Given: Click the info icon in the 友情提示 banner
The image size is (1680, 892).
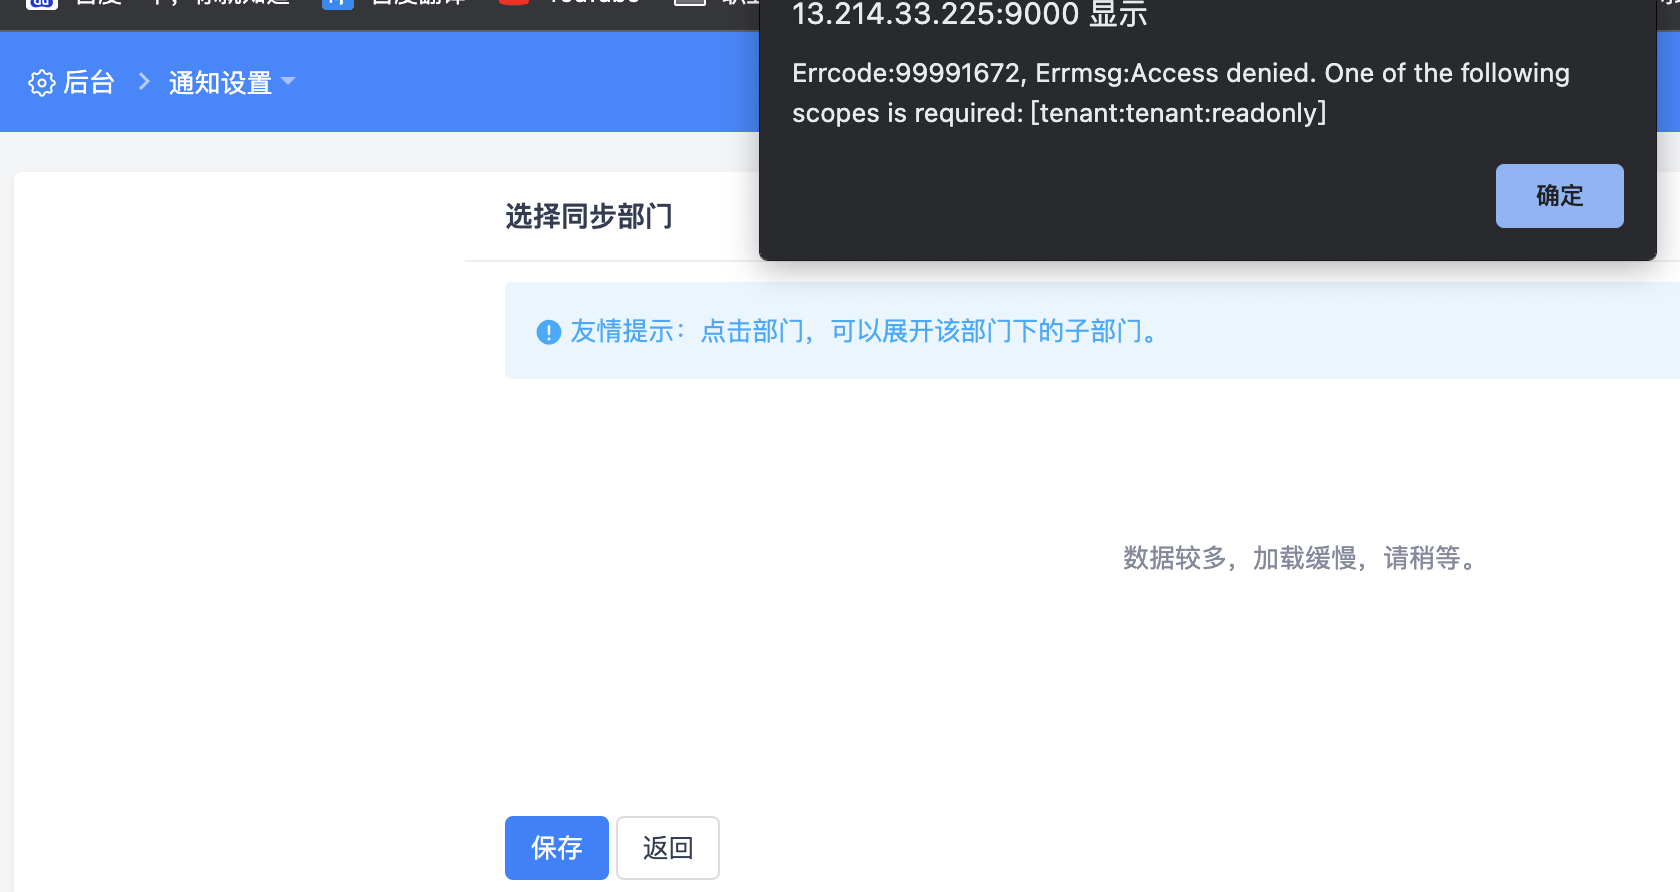Looking at the screenshot, I should [549, 332].
